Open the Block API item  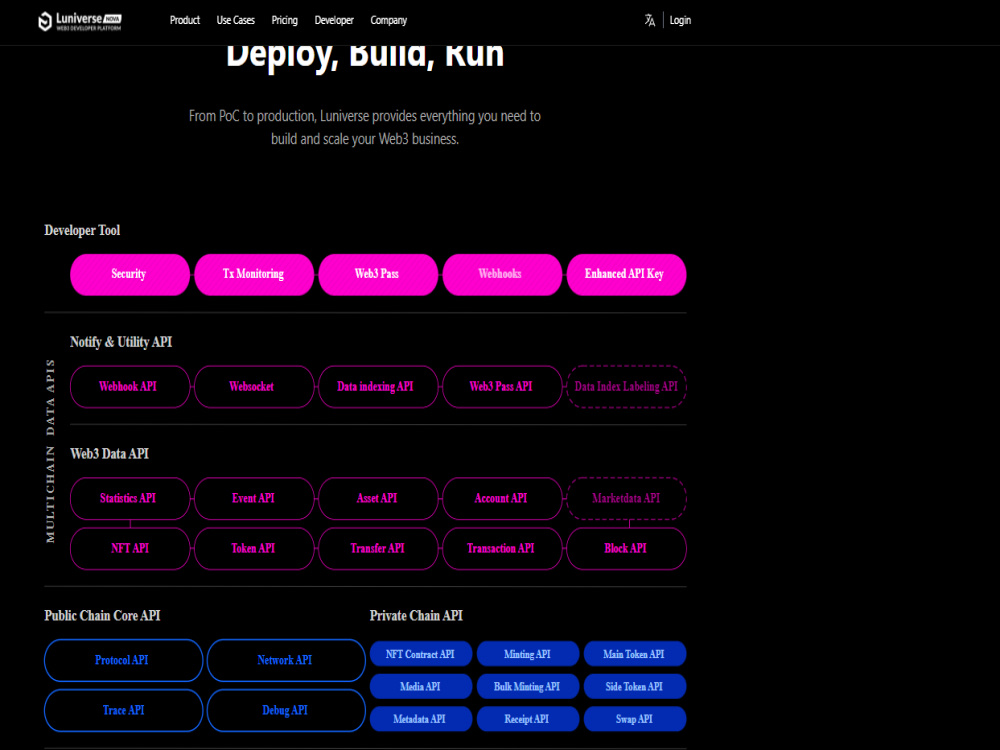pyautogui.click(x=626, y=548)
